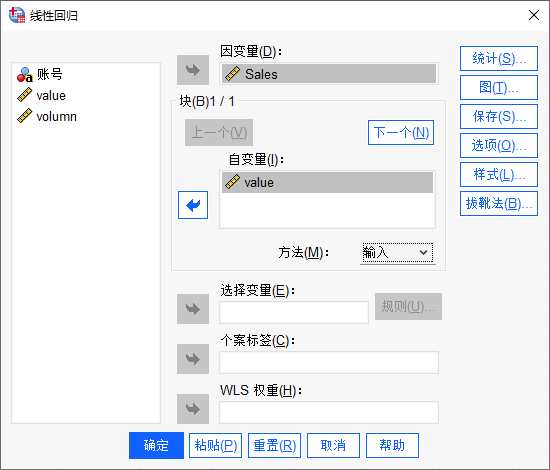Open the 方法 dropdown showing 输入
Screen dimensions: 550x470
pyautogui.click(x=397, y=253)
